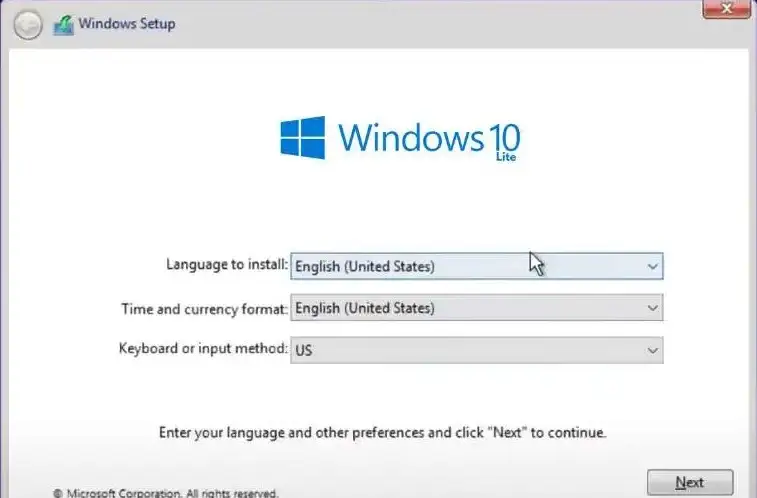
Task: Select the US value in the keyboard field
Action: (x=305, y=350)
